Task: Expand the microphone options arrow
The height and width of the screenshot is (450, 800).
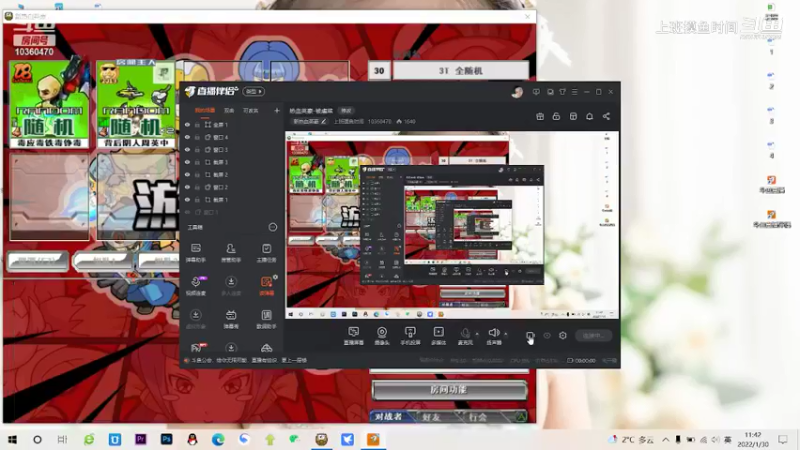Action: pyautogui.click(x=477, y=334)
